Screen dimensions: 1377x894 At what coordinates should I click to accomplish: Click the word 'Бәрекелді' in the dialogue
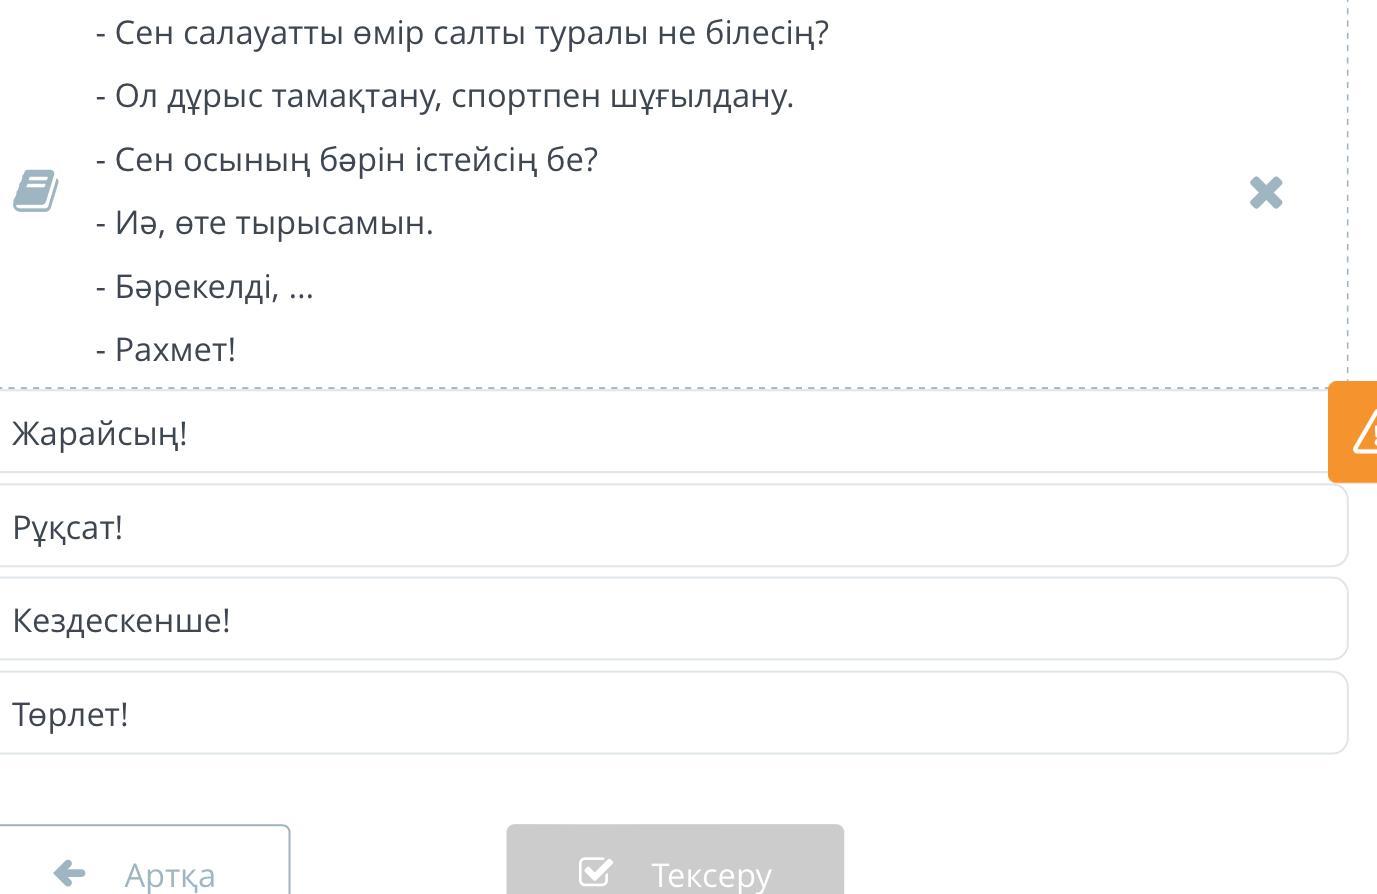coord(193,287)
